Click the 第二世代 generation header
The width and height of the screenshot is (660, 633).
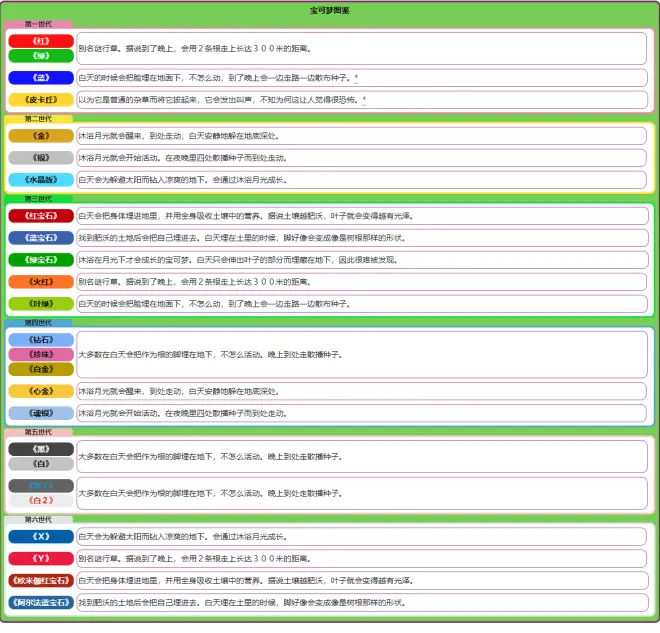pyautogui.click(x=38, y=119)
